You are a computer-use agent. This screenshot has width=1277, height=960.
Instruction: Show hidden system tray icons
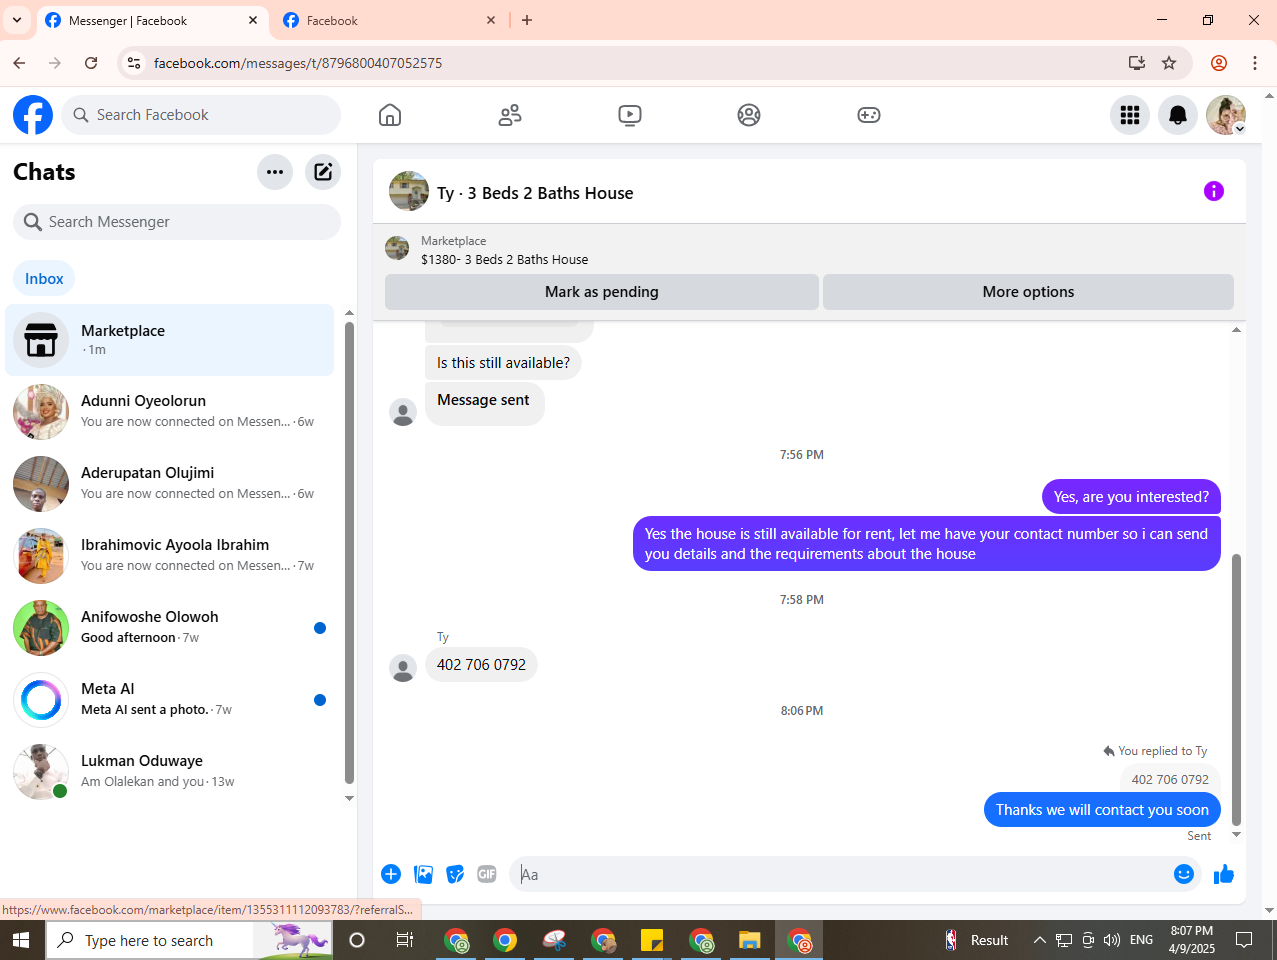coord(1039,940)
